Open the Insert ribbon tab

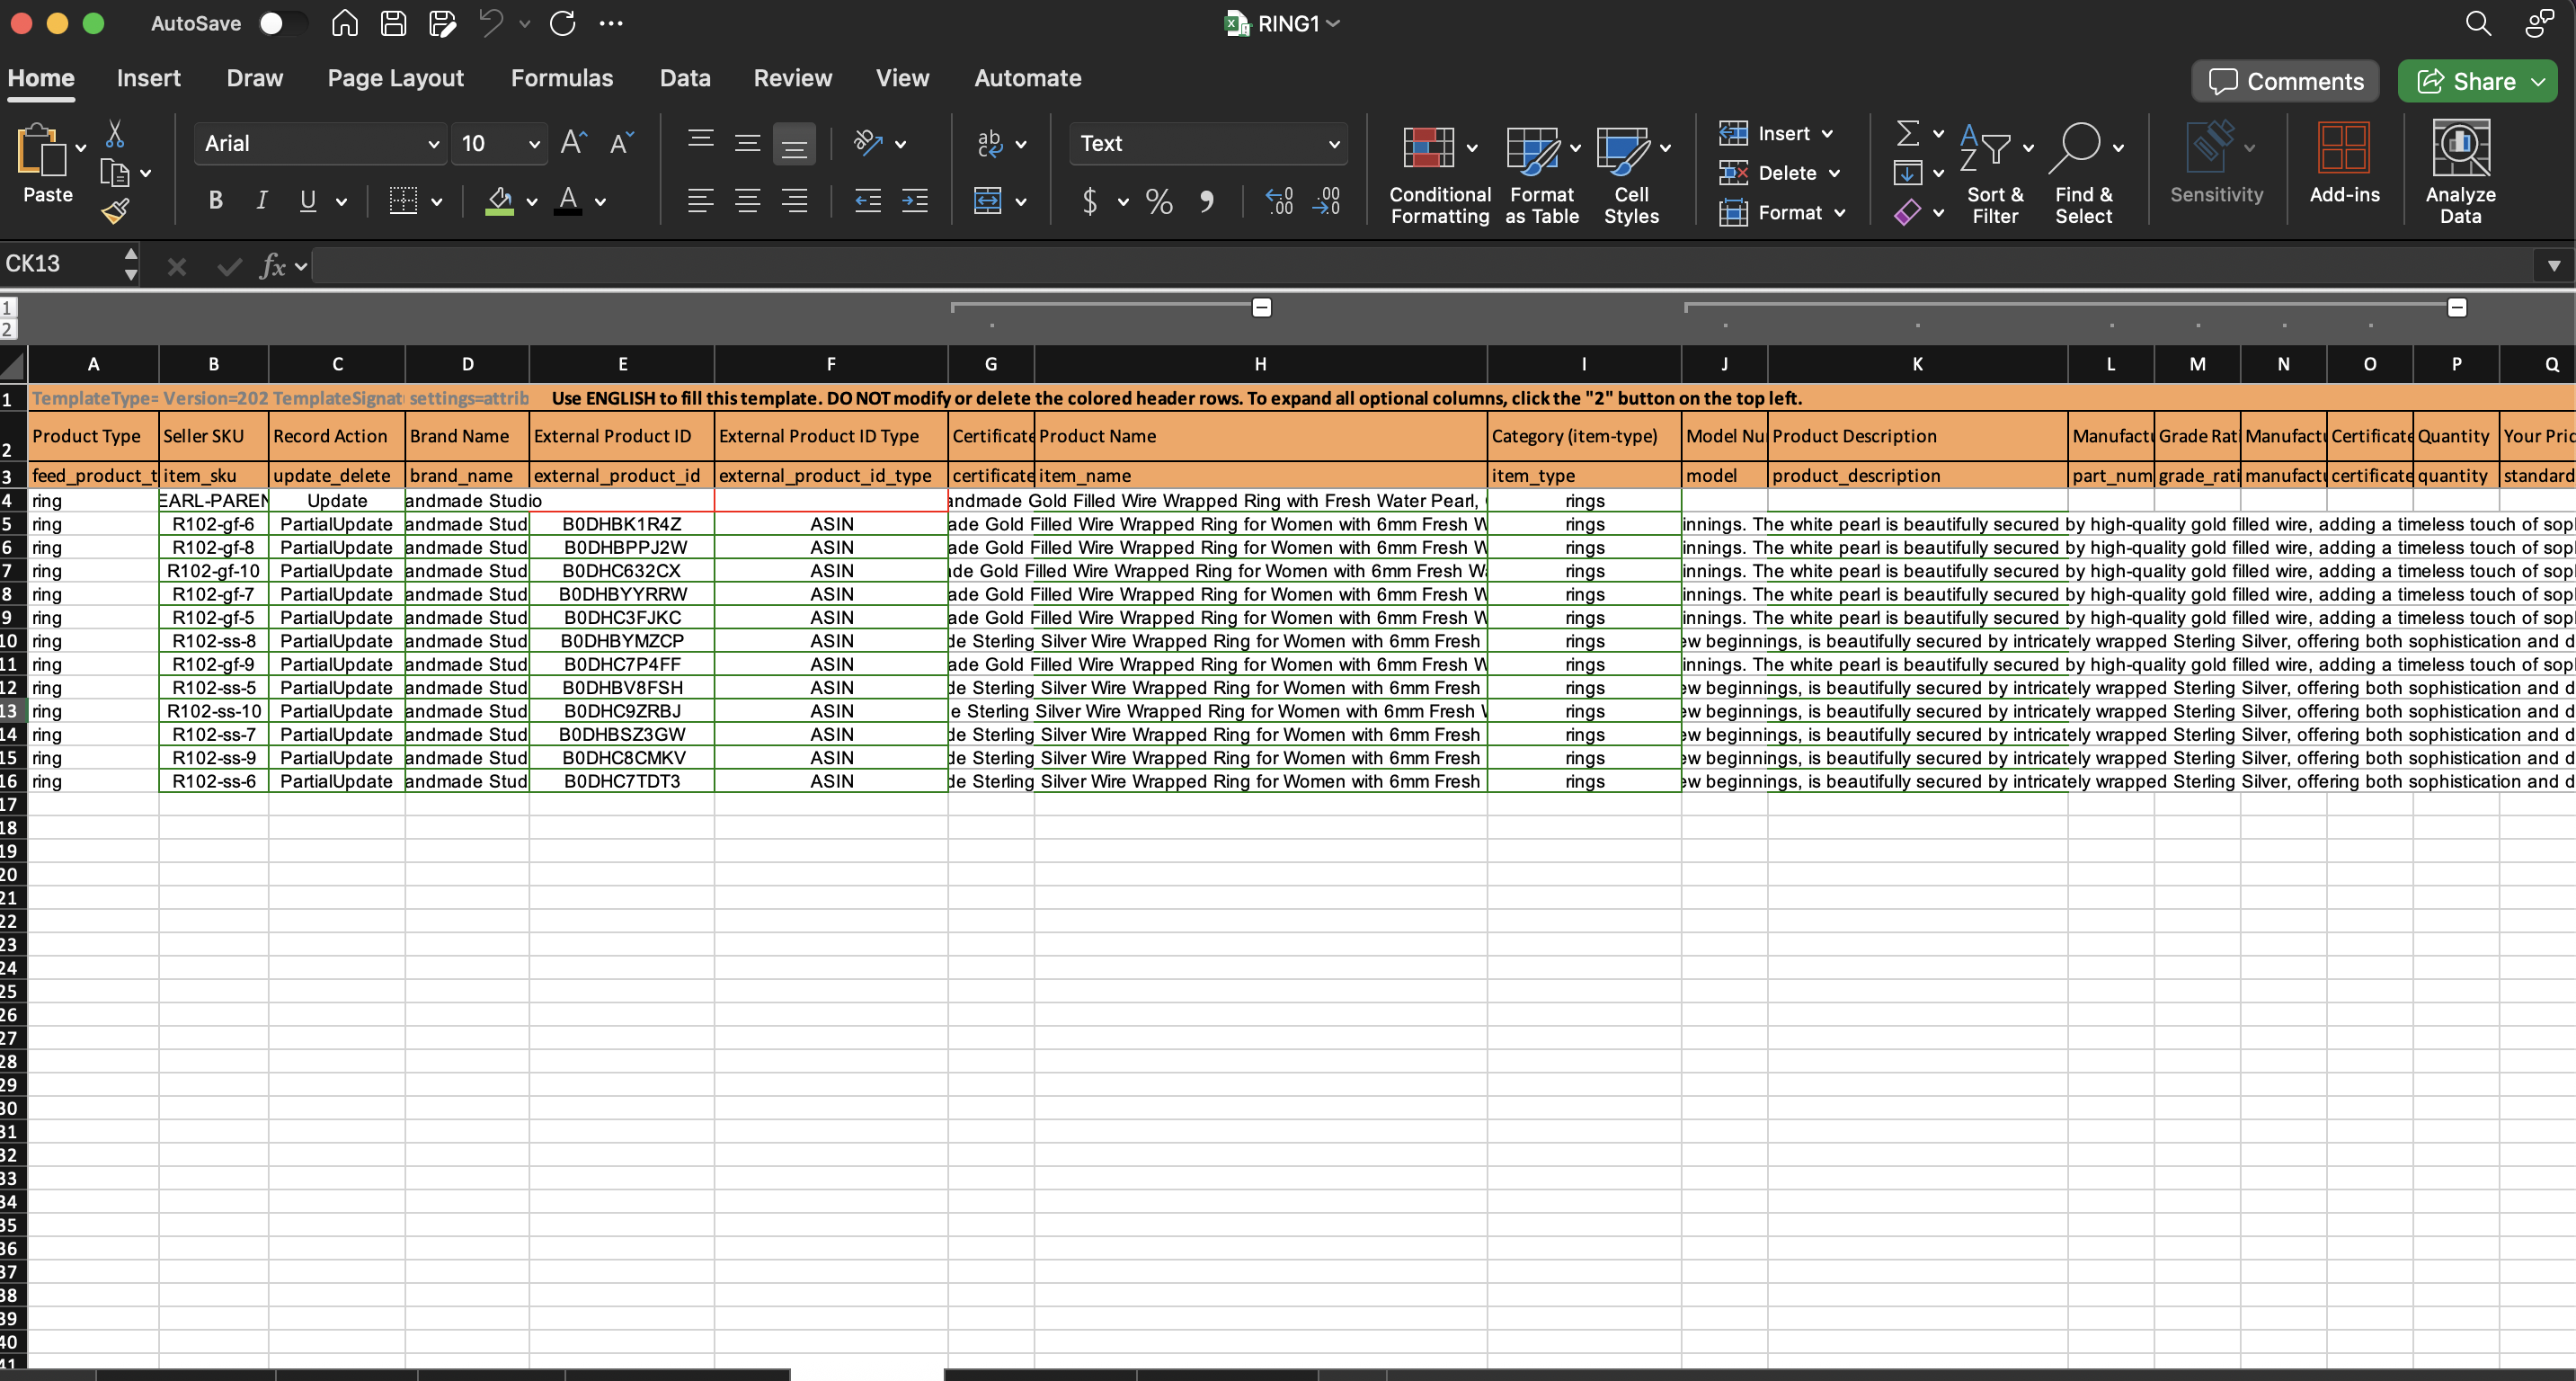(148, 78)
